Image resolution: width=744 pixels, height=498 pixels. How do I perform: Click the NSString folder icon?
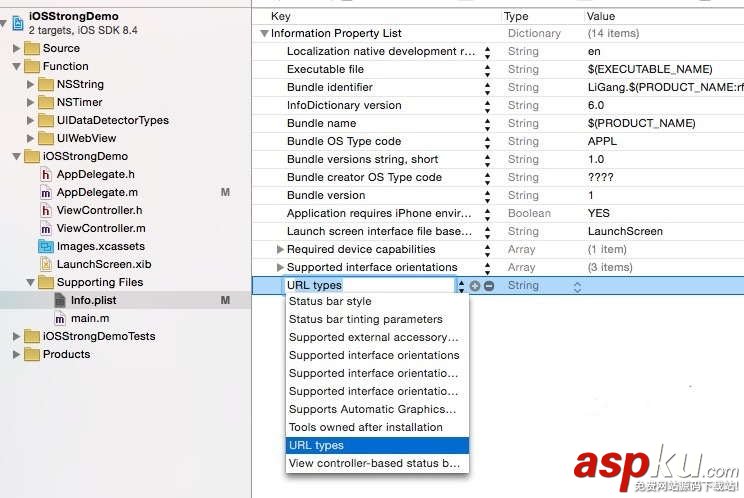46,84
